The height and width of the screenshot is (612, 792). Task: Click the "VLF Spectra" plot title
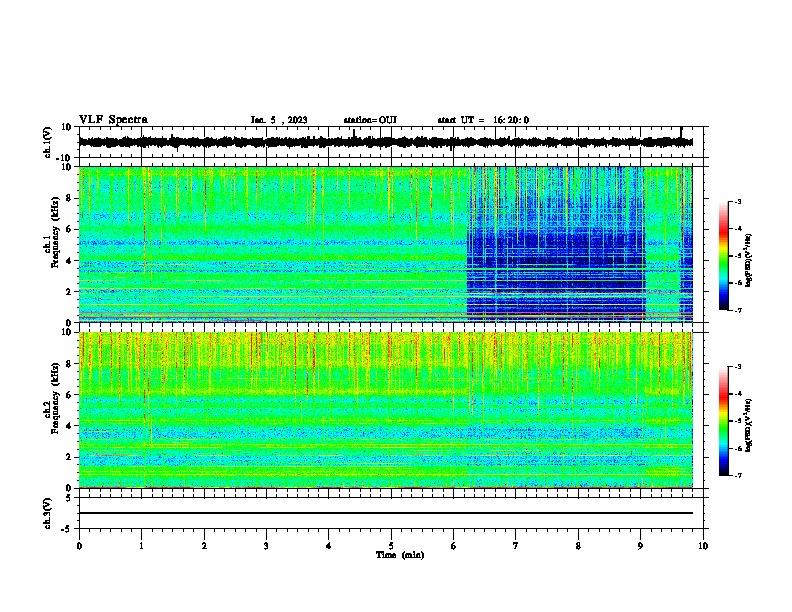coord(113,120)
